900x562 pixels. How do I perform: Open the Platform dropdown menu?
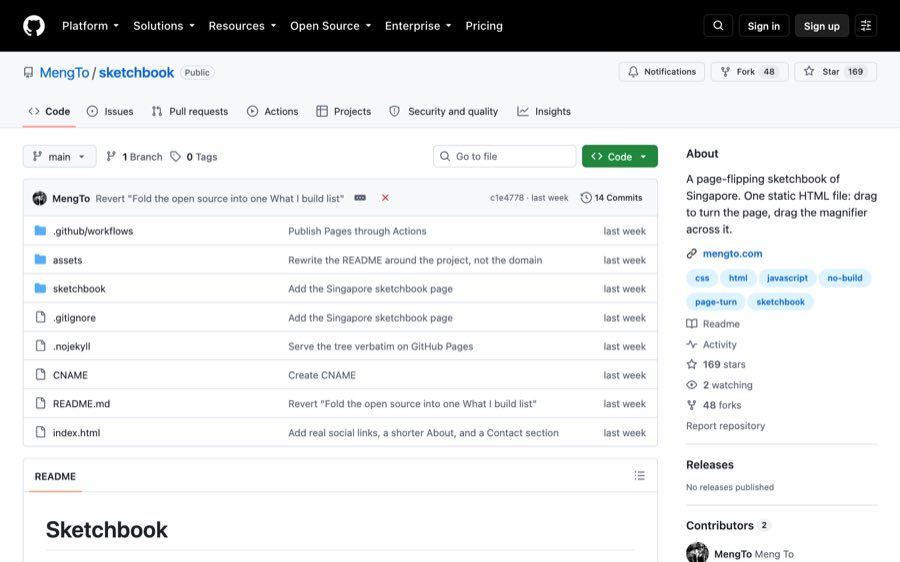90,26
